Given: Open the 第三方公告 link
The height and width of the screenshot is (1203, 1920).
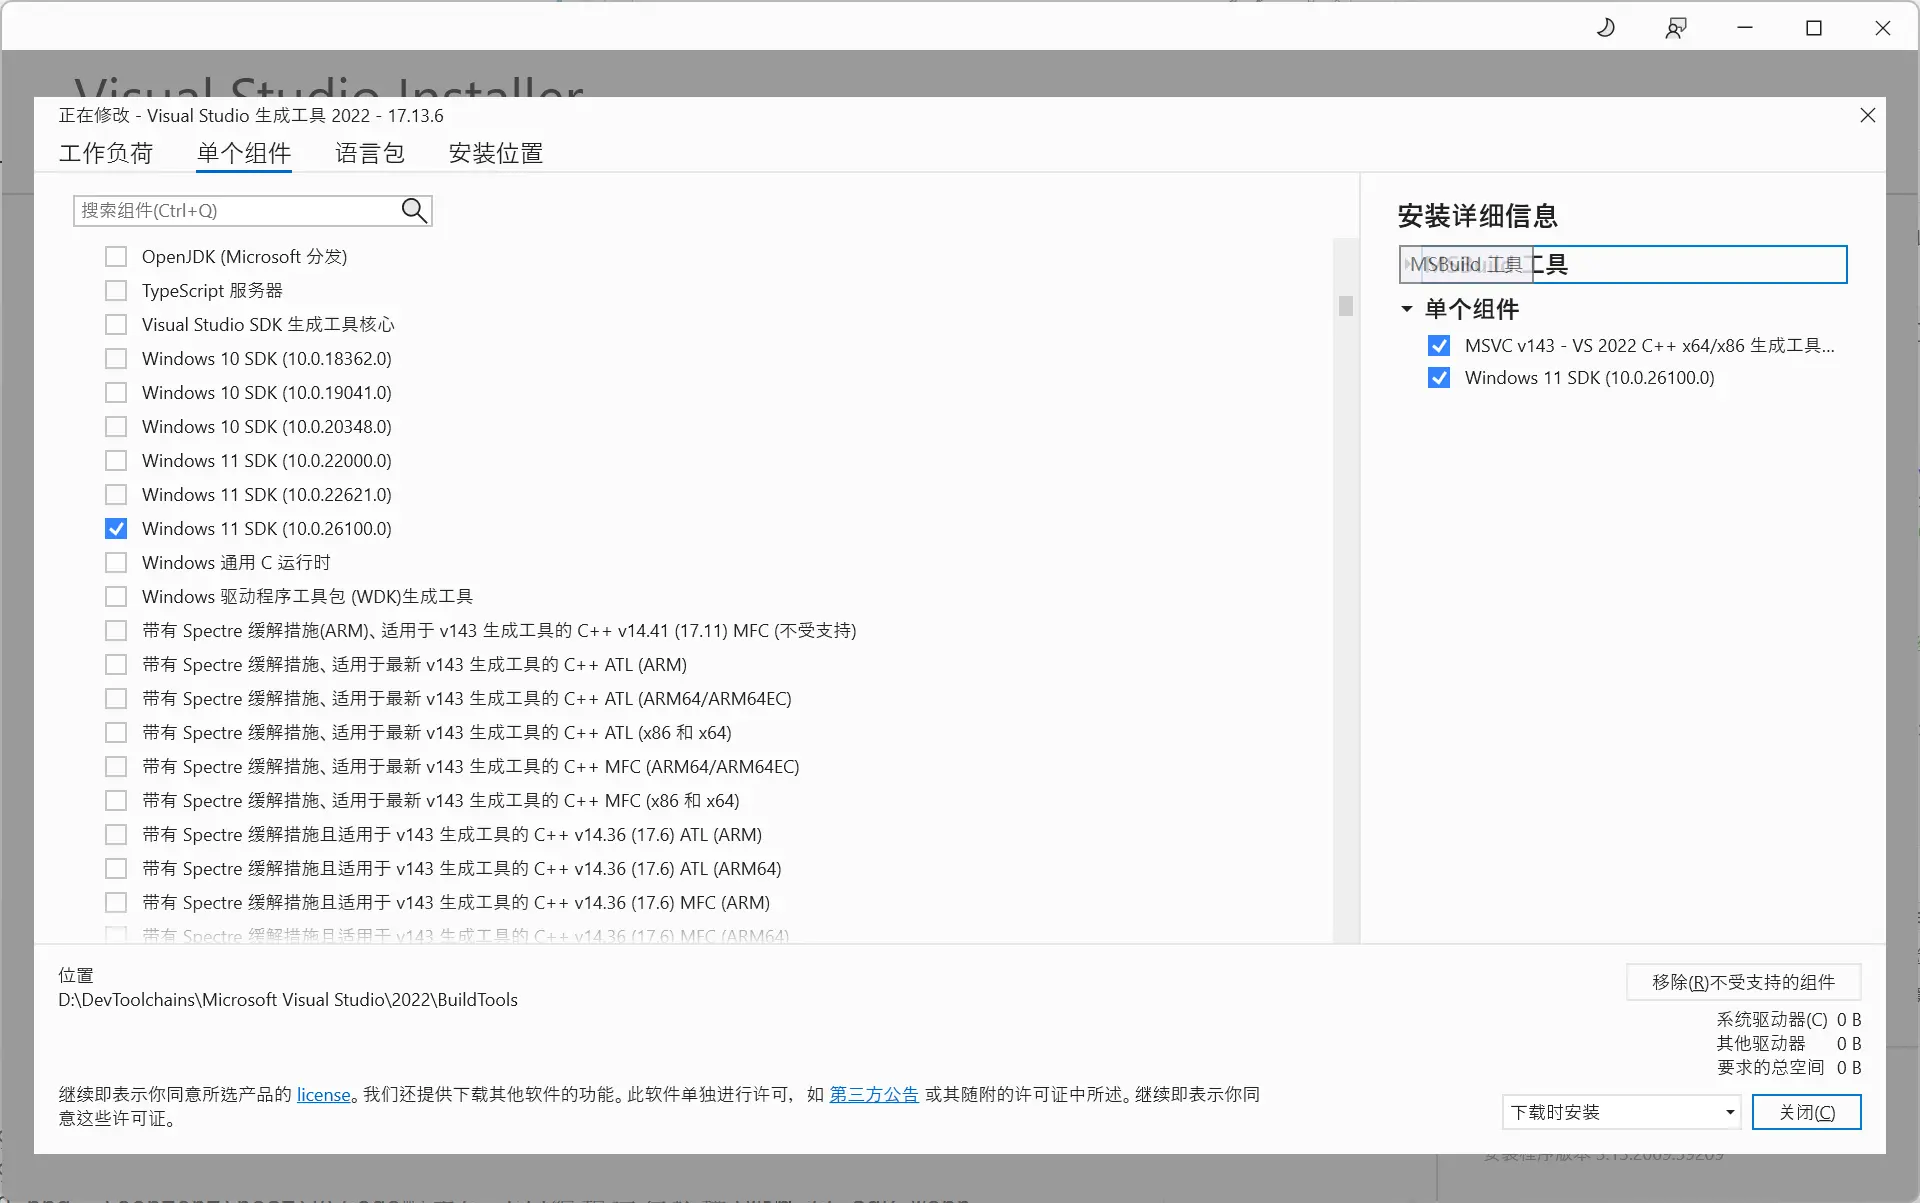Looking at the screenshot, I should (874, 1095).
